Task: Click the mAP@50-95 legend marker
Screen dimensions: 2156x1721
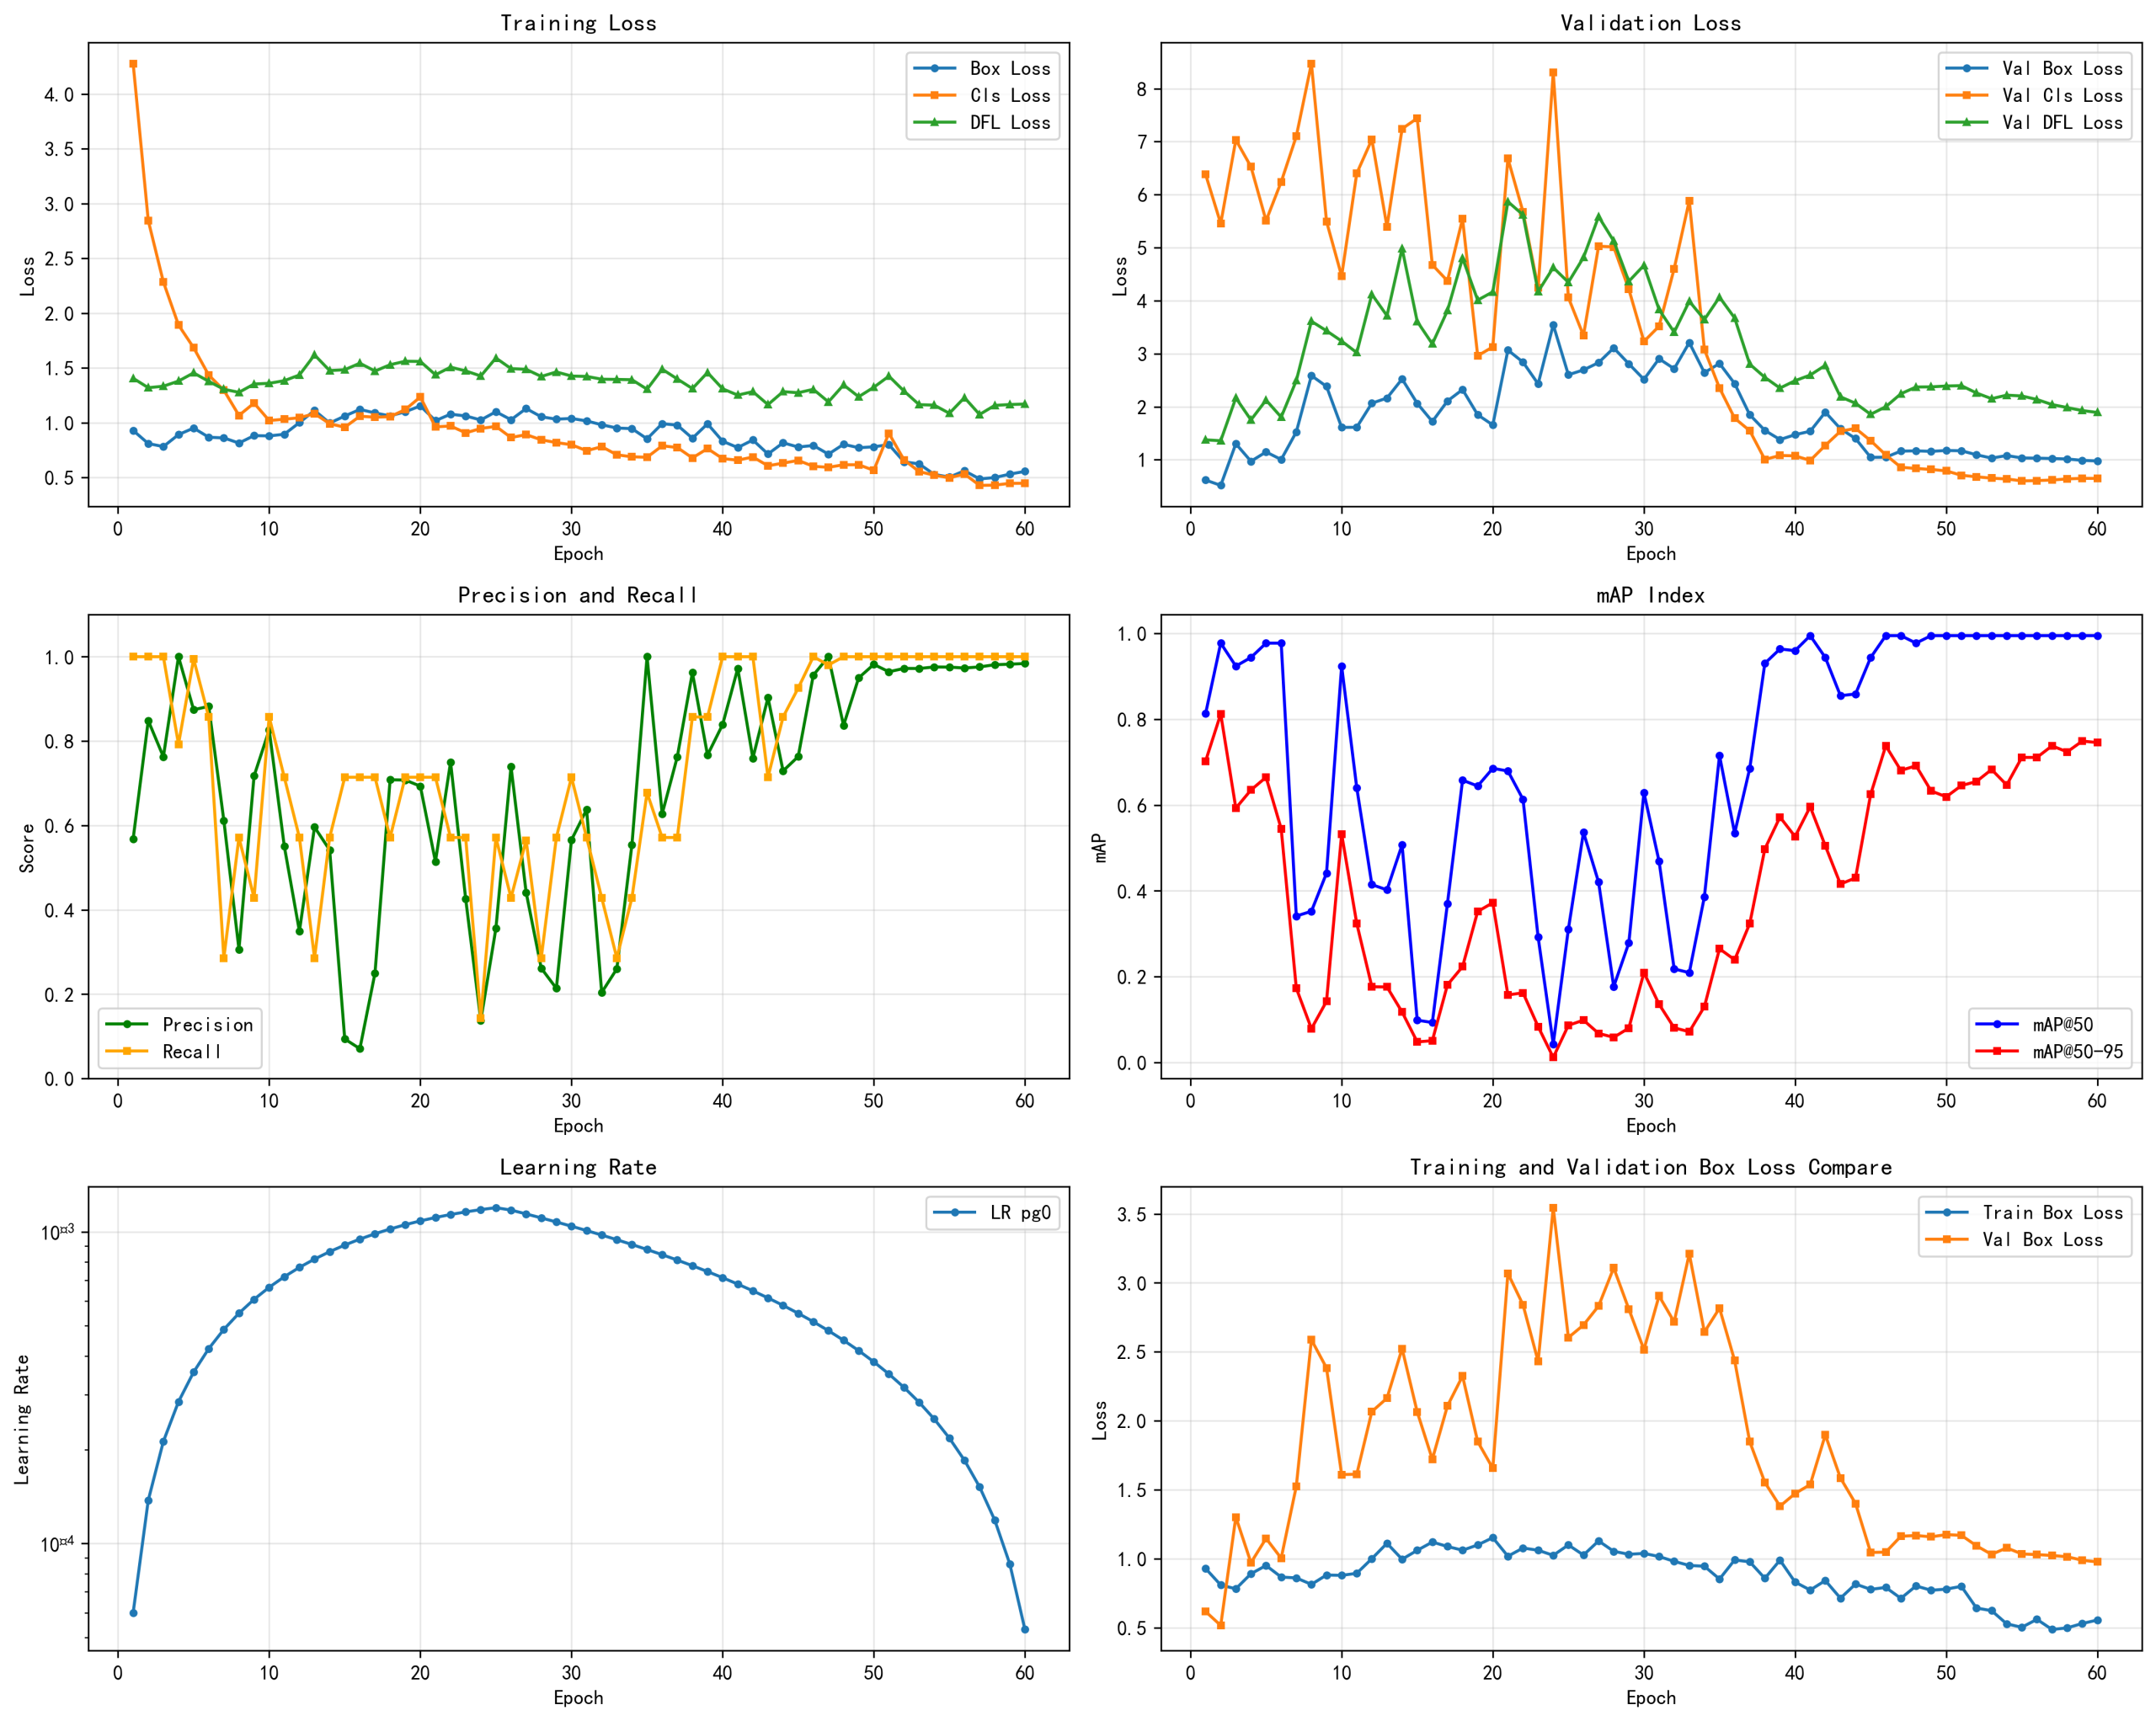Action: pyautogui.click(x=1997, y=1052)
